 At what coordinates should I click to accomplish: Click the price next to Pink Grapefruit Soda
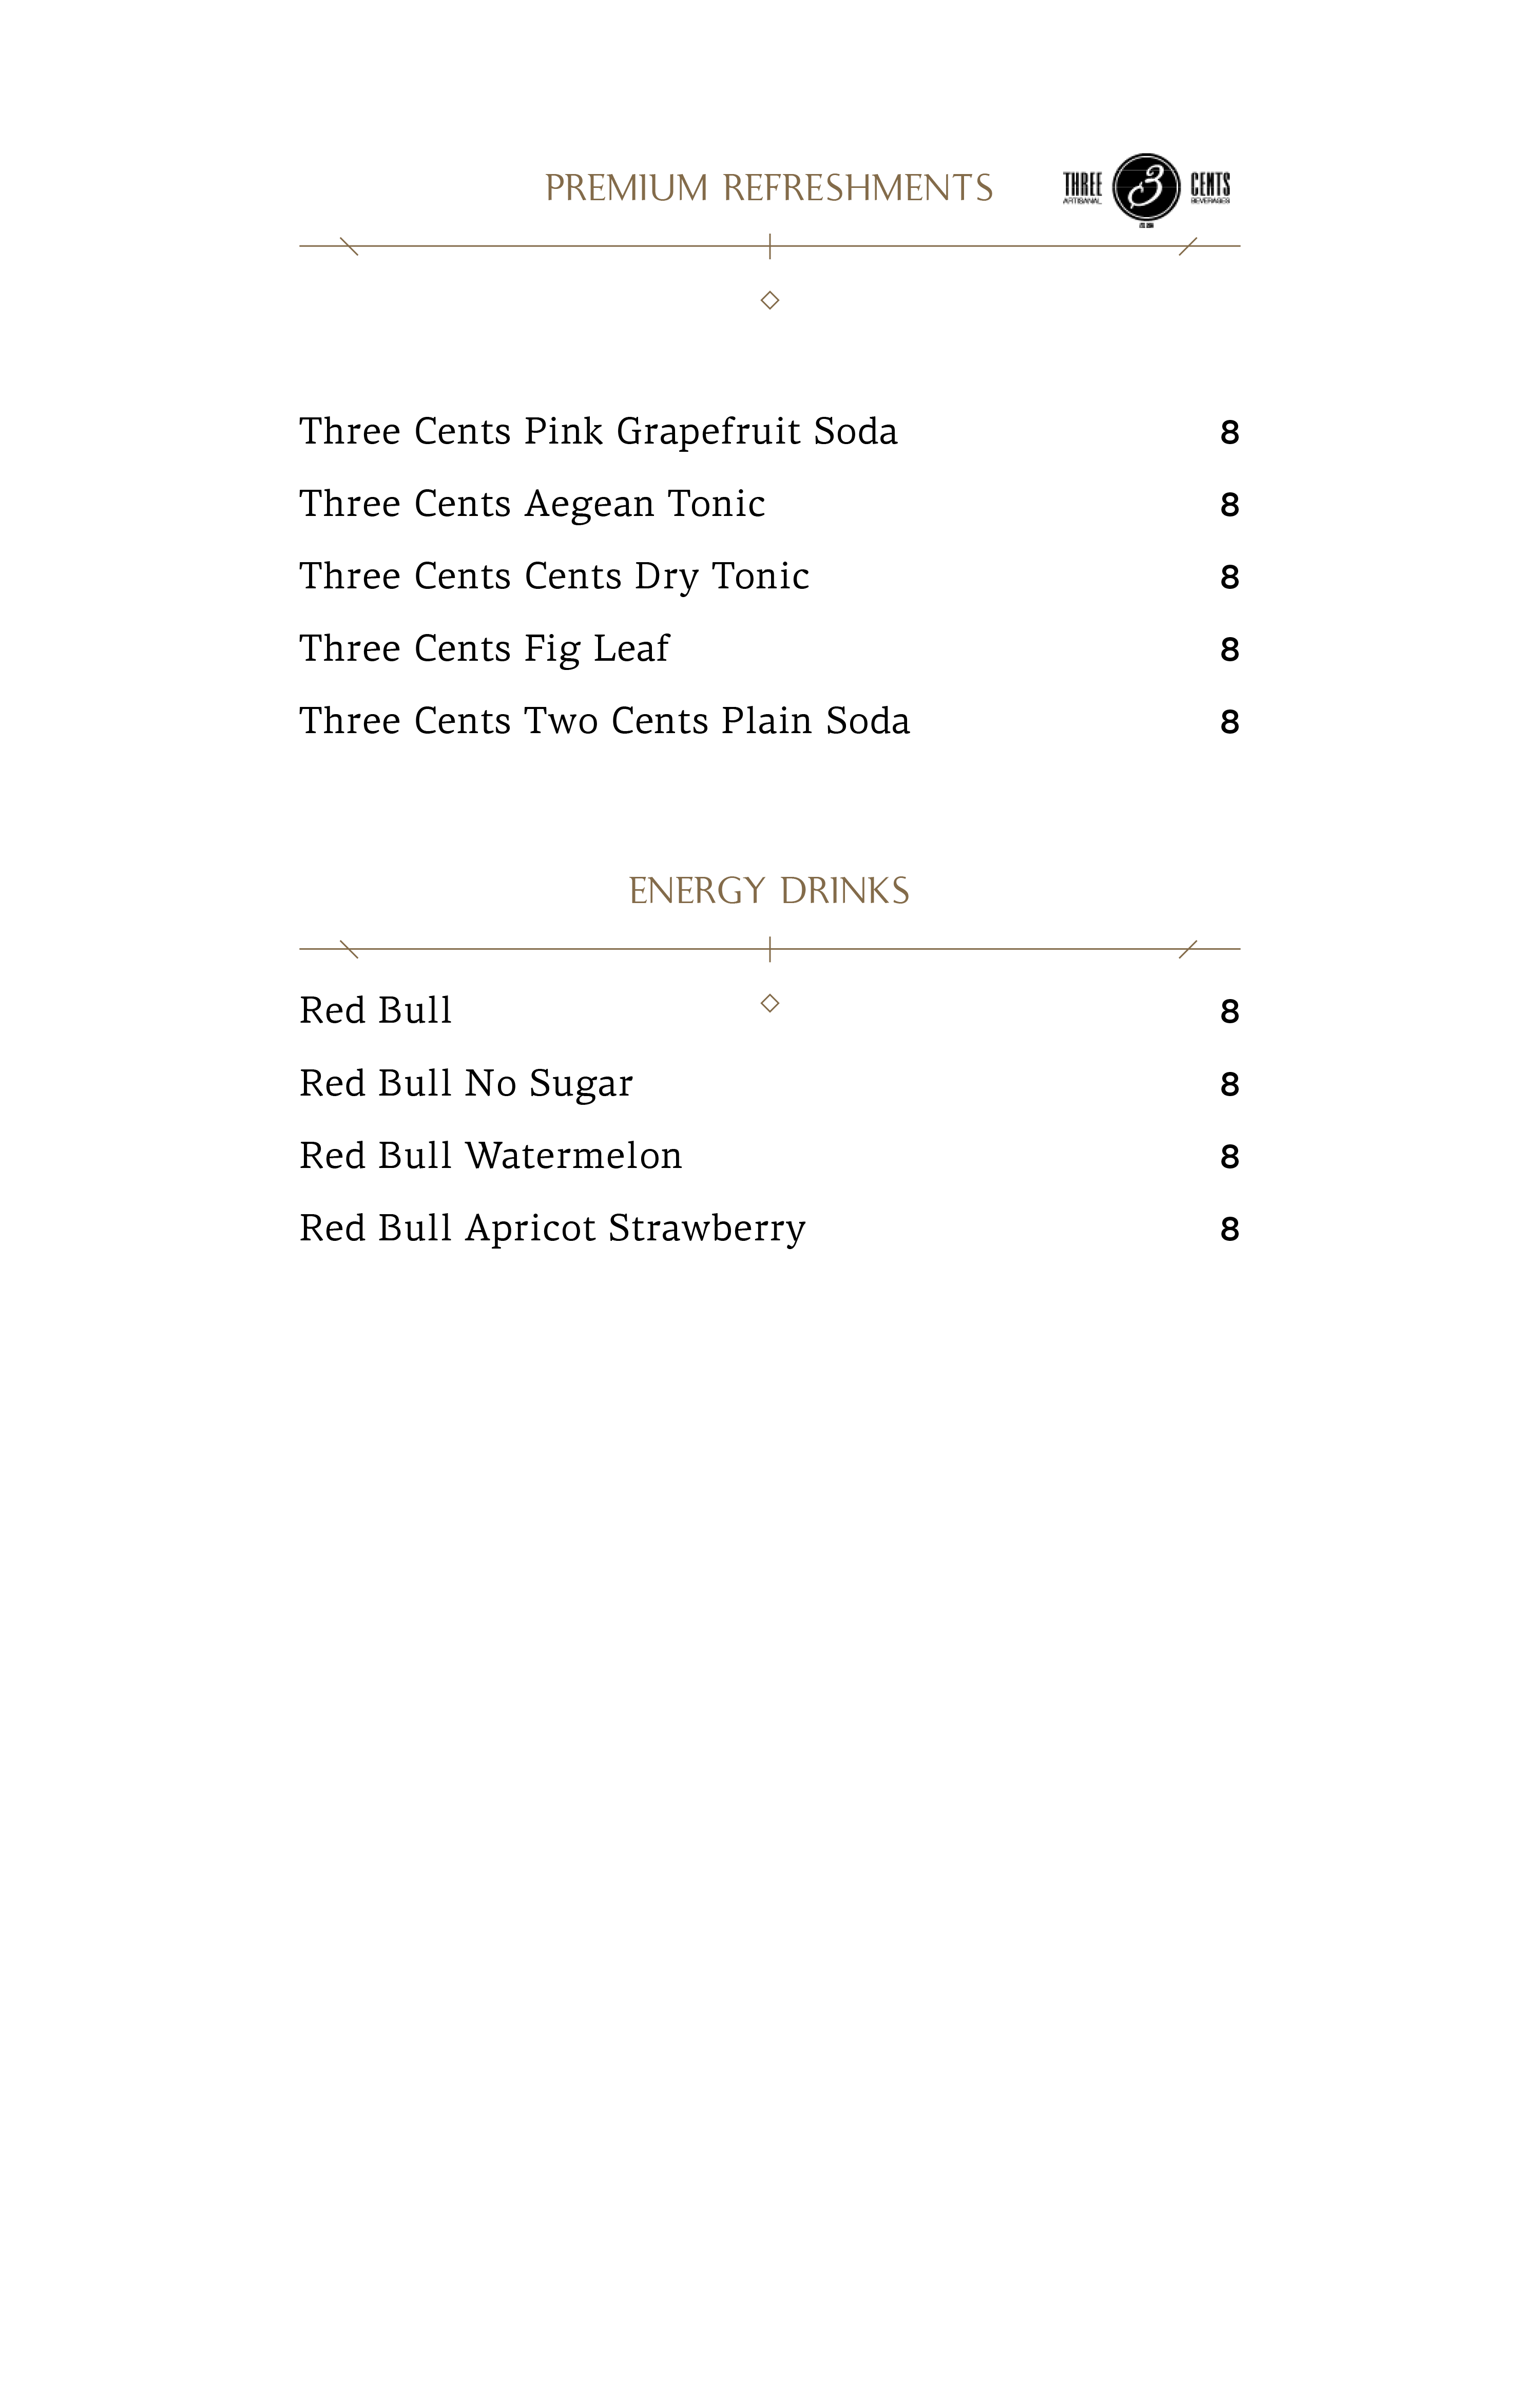click(x=1229, y=433)
